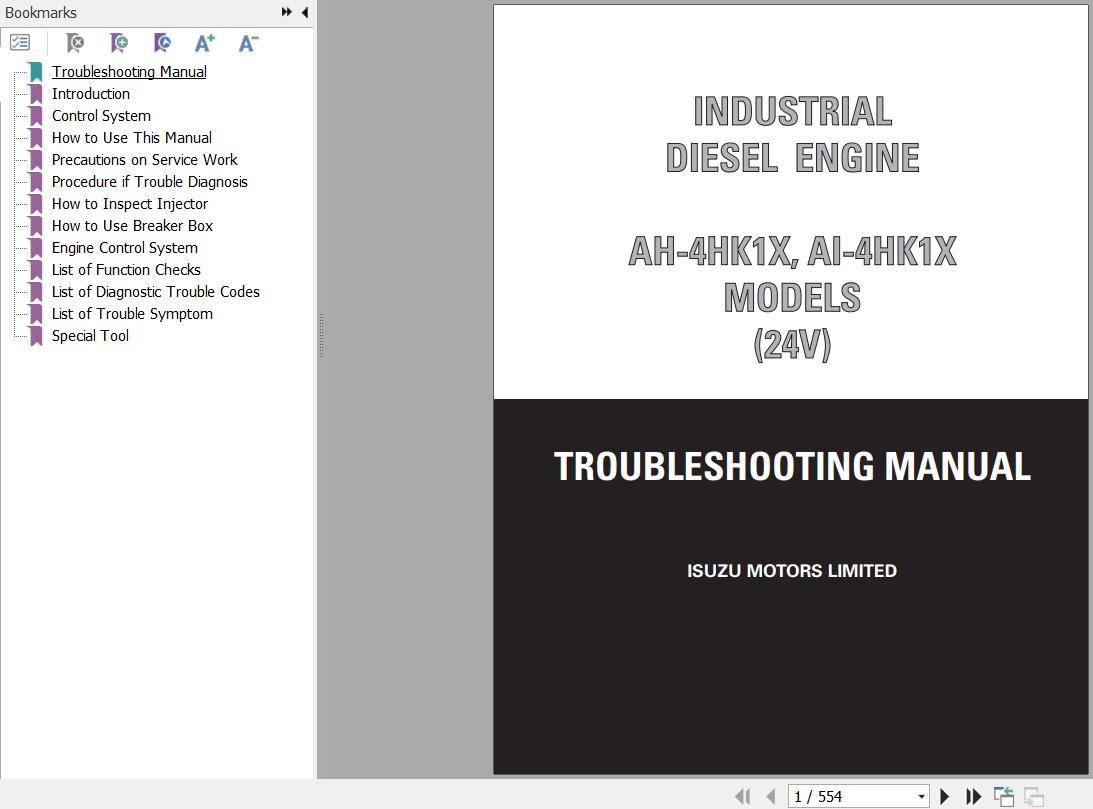Click the go to current bookmark icon
The image size is (1093, 809).
162,43
